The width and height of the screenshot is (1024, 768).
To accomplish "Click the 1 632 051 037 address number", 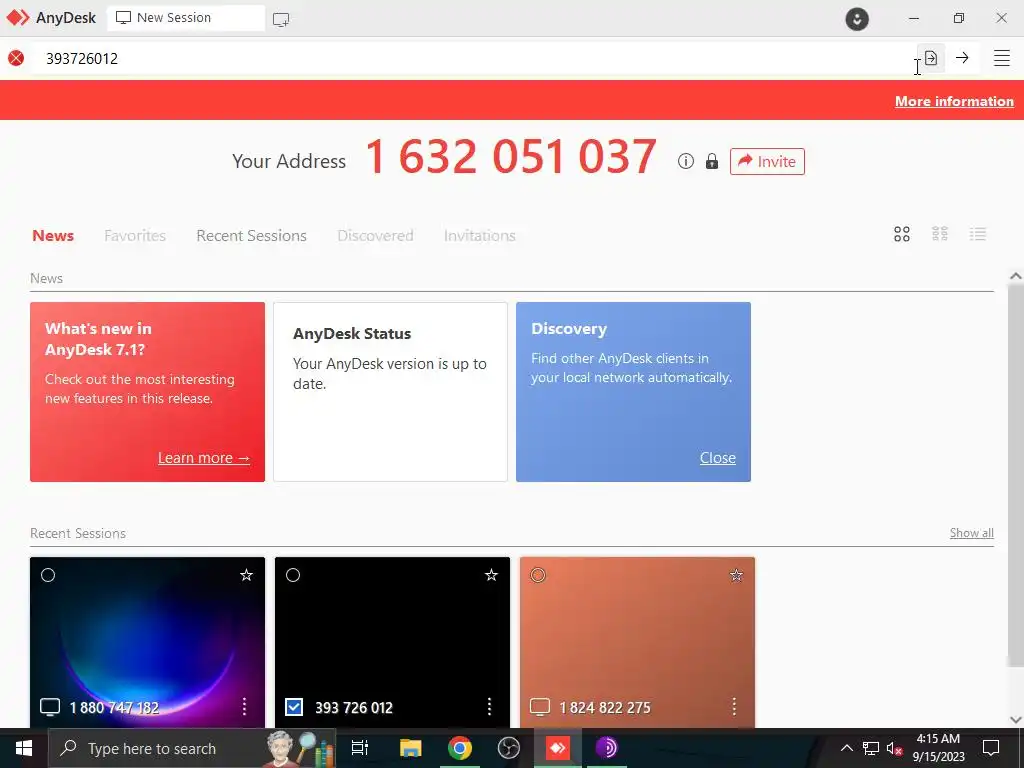I will point(511,157).
